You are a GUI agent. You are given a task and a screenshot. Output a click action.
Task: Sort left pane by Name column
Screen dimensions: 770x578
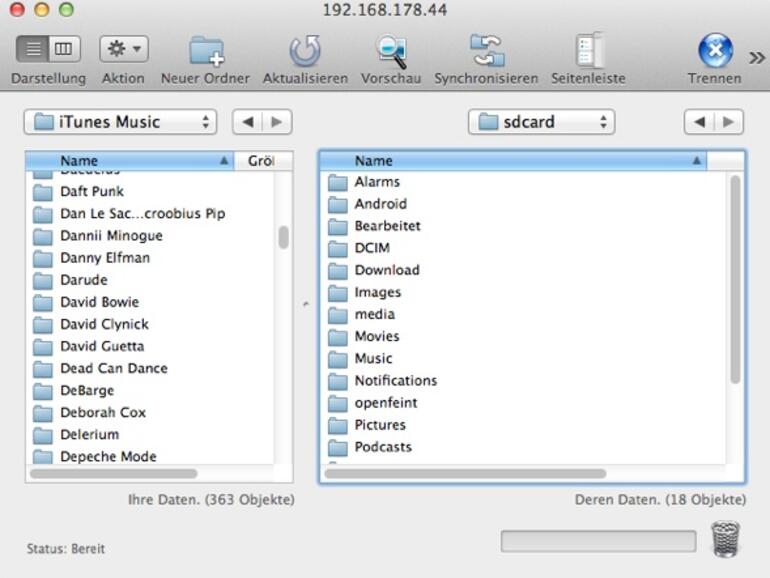(130, 161)
